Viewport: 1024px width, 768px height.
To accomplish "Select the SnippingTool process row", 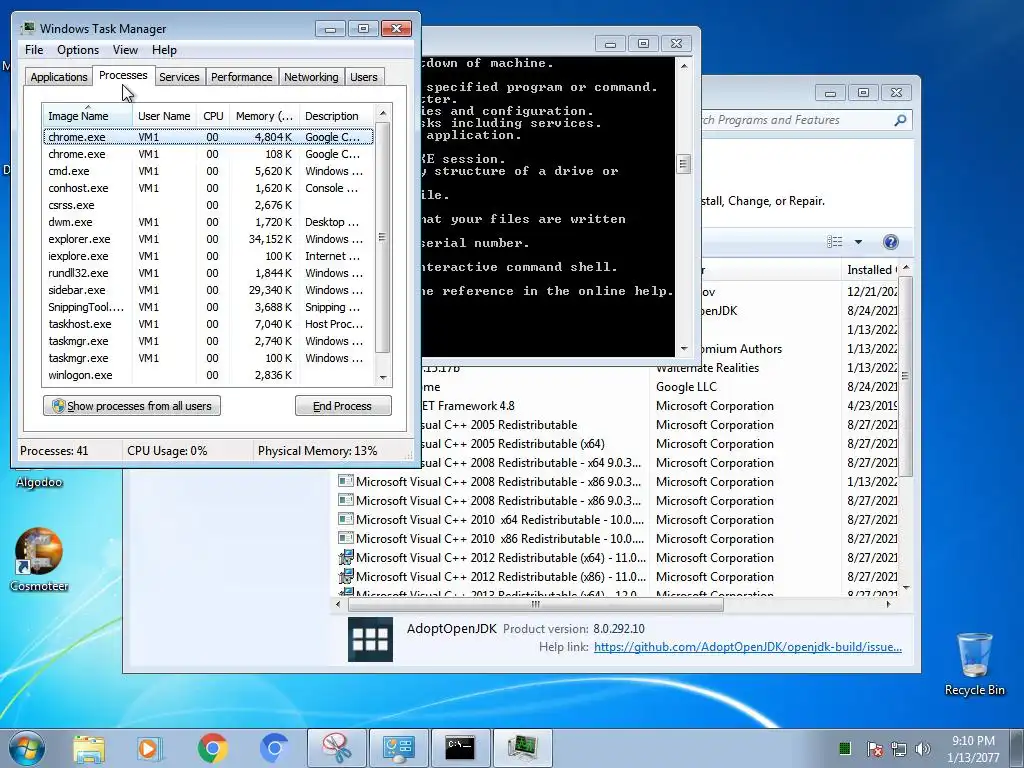I will coord(208,307).
